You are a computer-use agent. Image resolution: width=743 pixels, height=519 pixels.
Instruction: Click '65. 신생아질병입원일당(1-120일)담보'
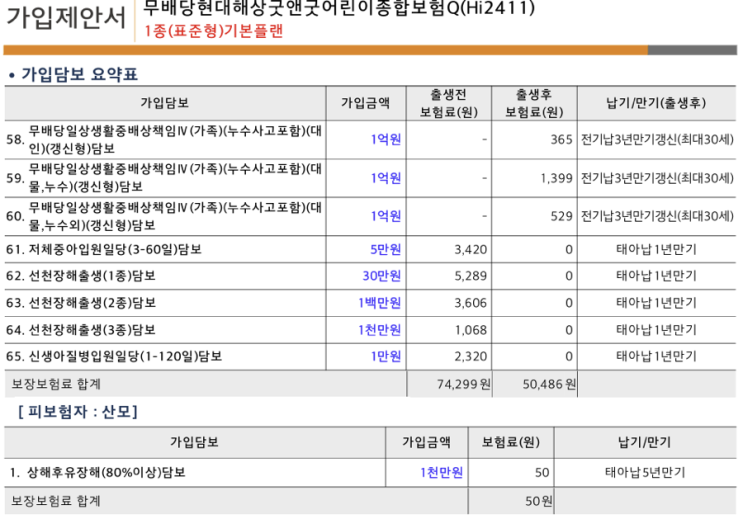(x=114, y=356)
